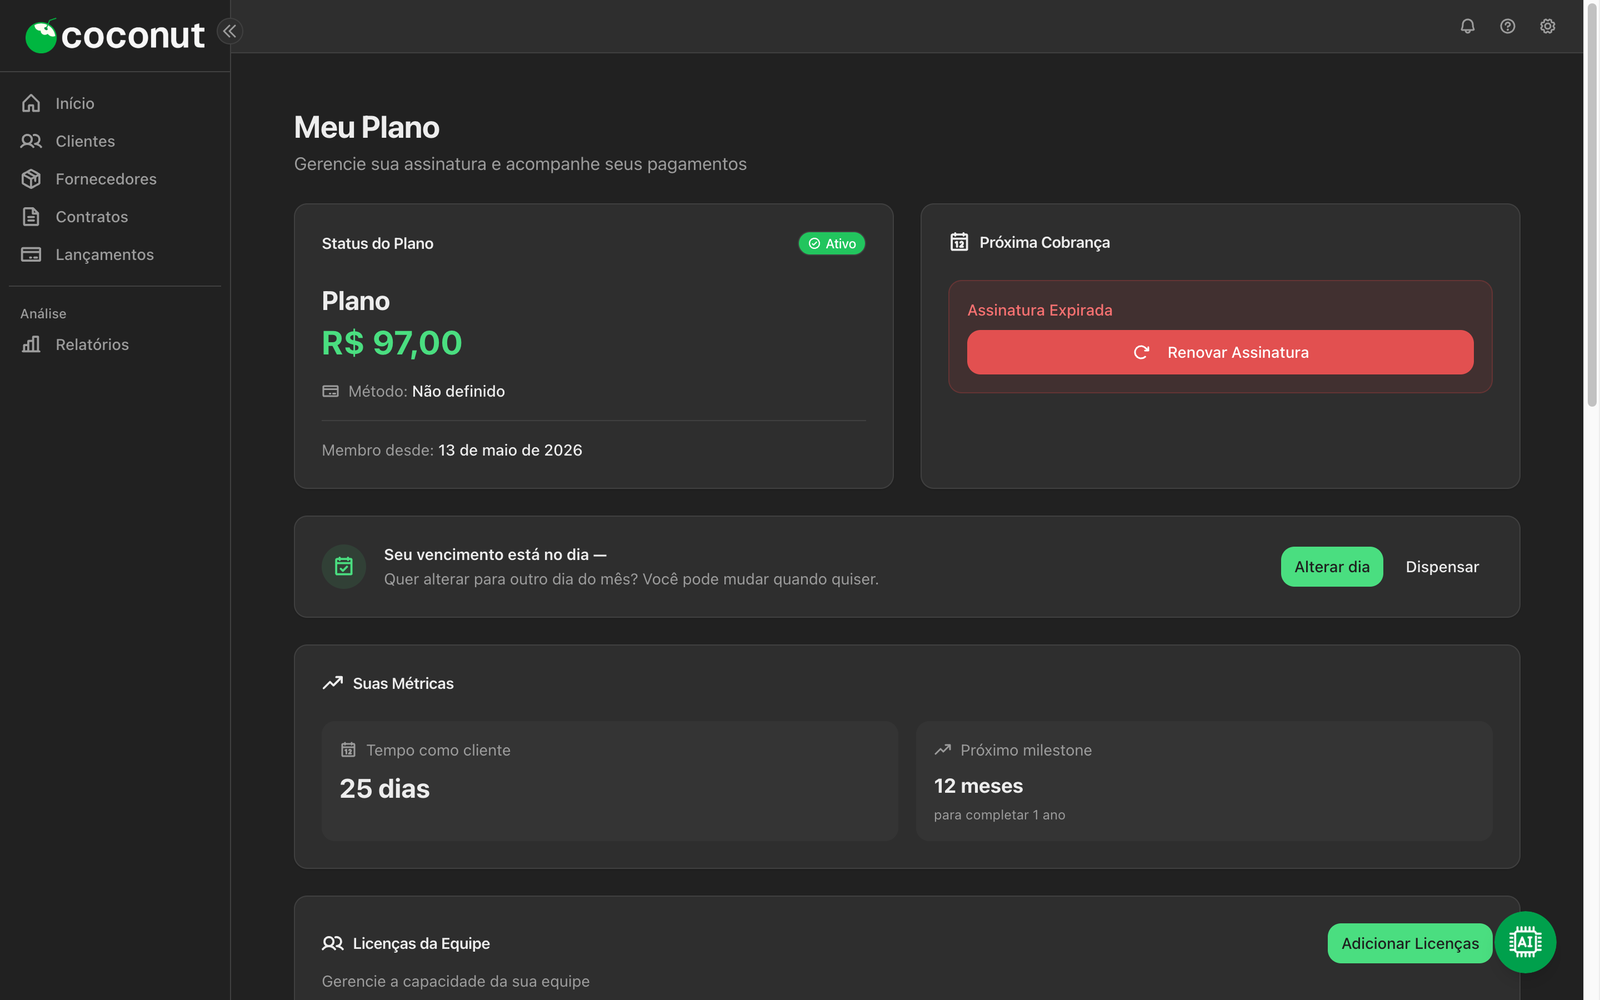
Task: Click 'Seu vencimento está no dia' text
Action: (x=486, y=554)
